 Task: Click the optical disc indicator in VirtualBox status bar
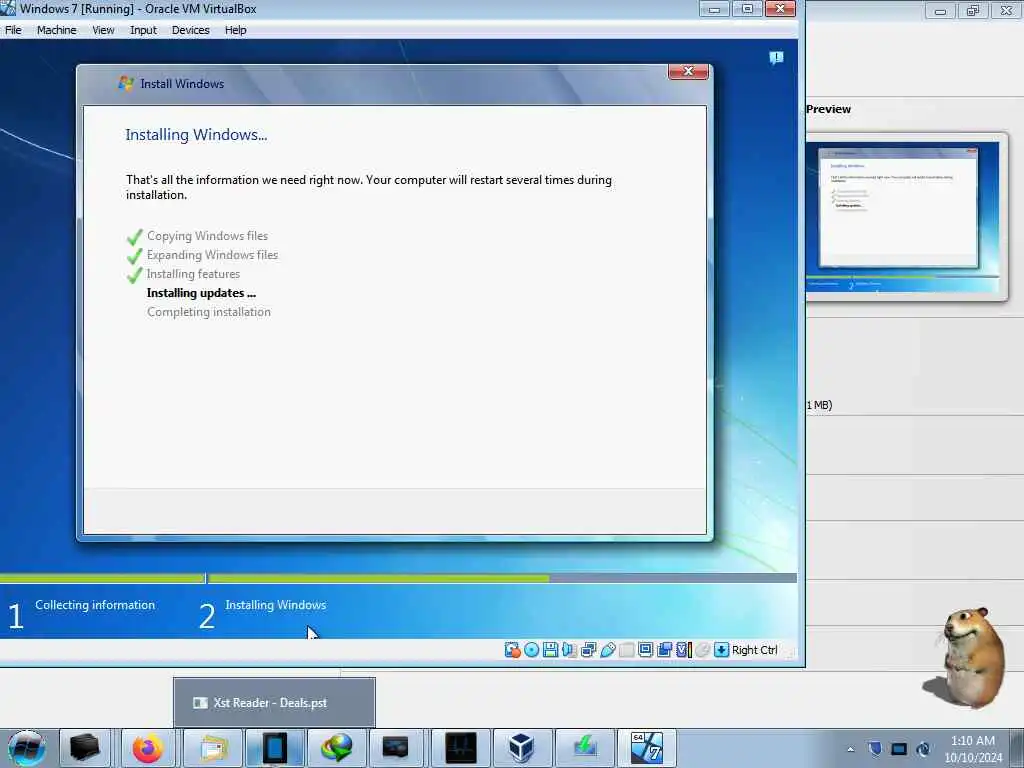[x=532, y=650]
